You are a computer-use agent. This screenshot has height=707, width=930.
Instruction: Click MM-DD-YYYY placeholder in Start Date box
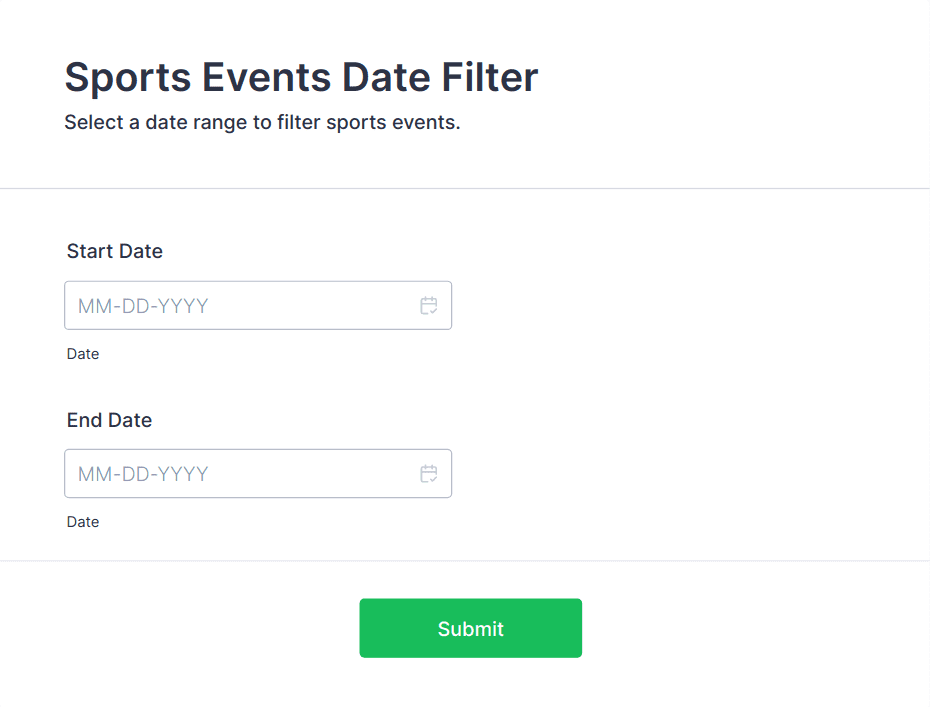[143, 306]
